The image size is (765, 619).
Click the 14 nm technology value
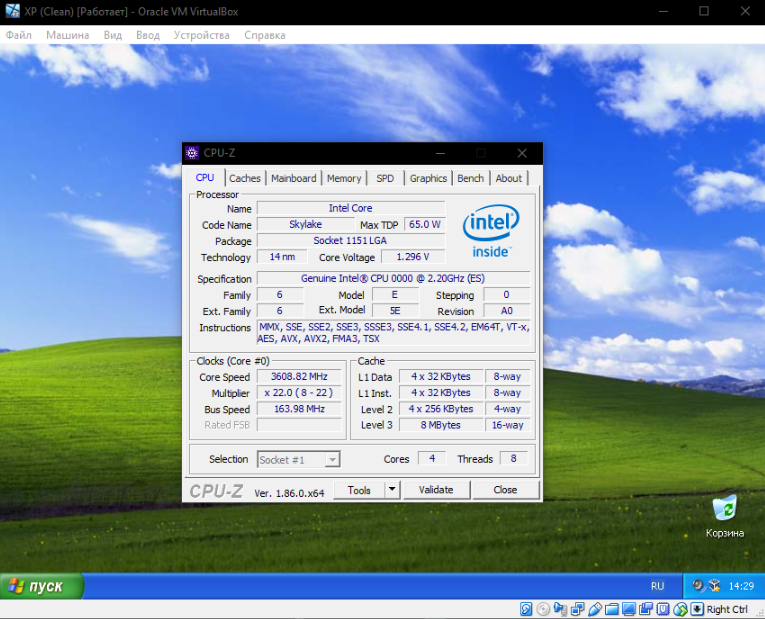coord(282,257)
